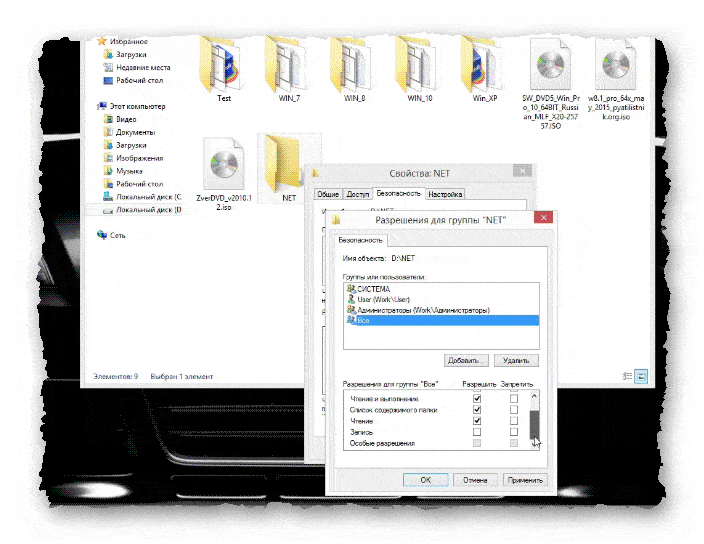This screenshot has height=544, width=704.
Task: Open the Документы library
Action: coord(135,132)
